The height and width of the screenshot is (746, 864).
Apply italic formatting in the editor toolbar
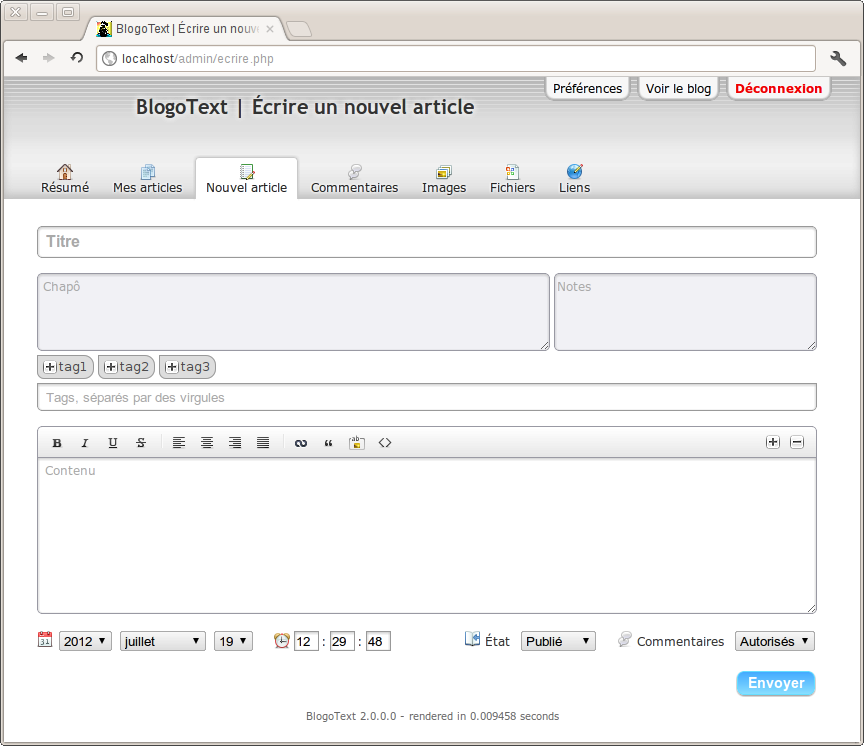click(85, 442)
